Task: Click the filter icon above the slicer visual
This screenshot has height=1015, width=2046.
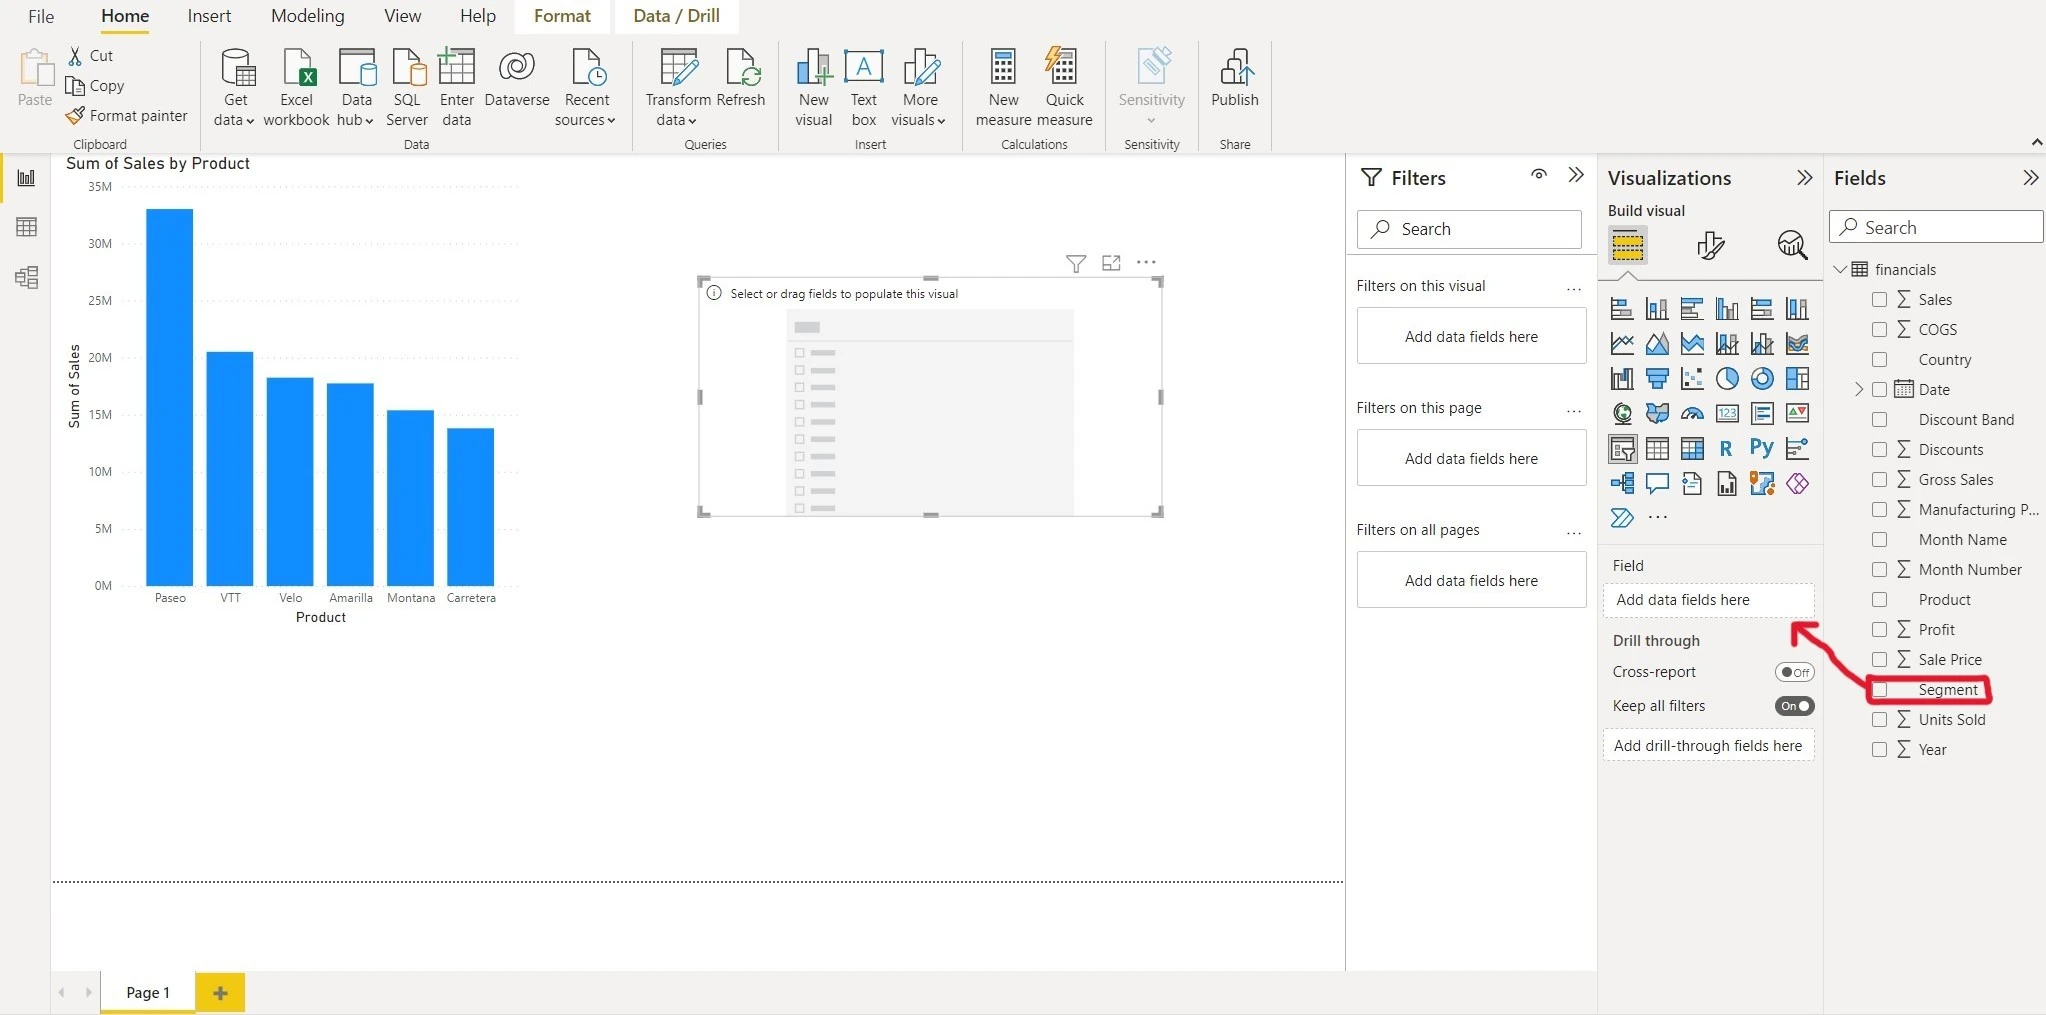Action: (x=1076, y=263)
